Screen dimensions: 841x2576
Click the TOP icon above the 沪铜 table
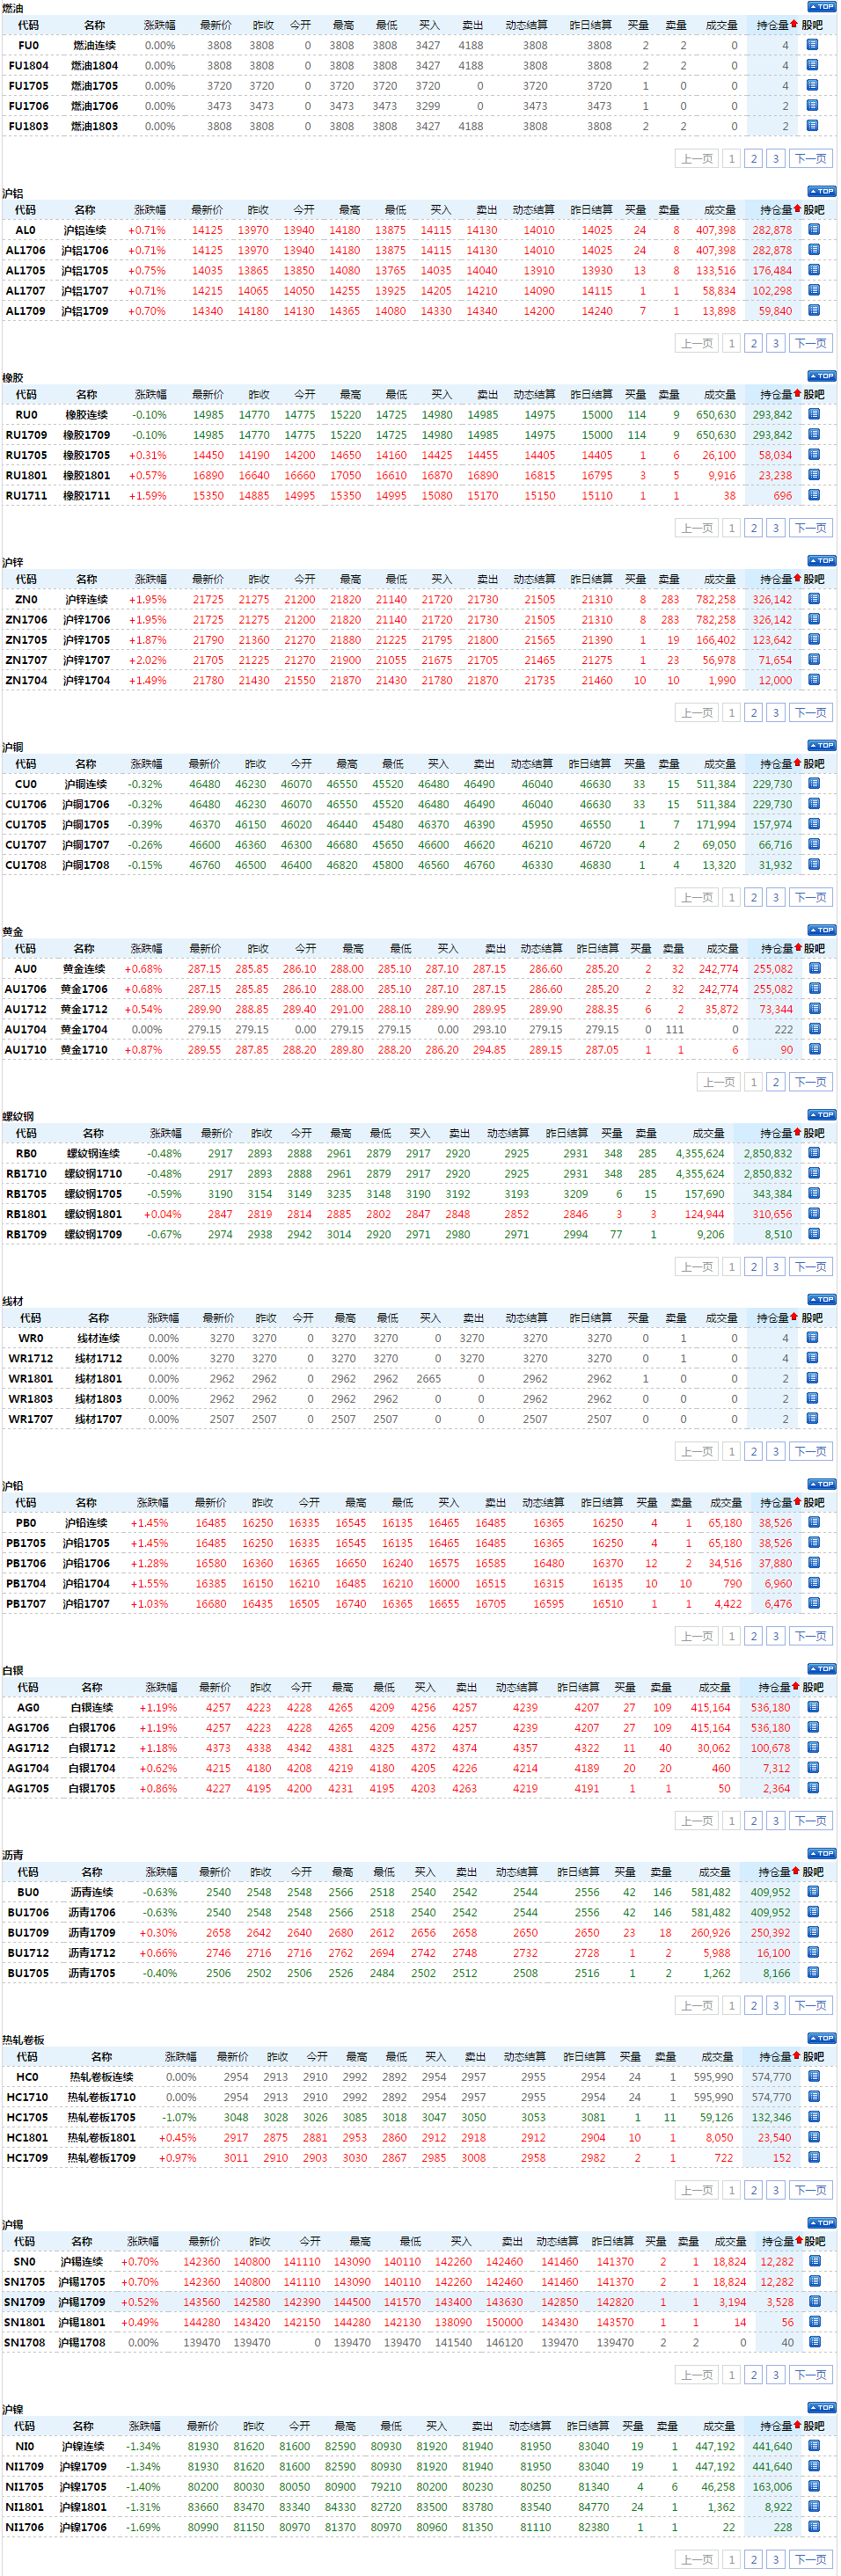click(822, 745)
